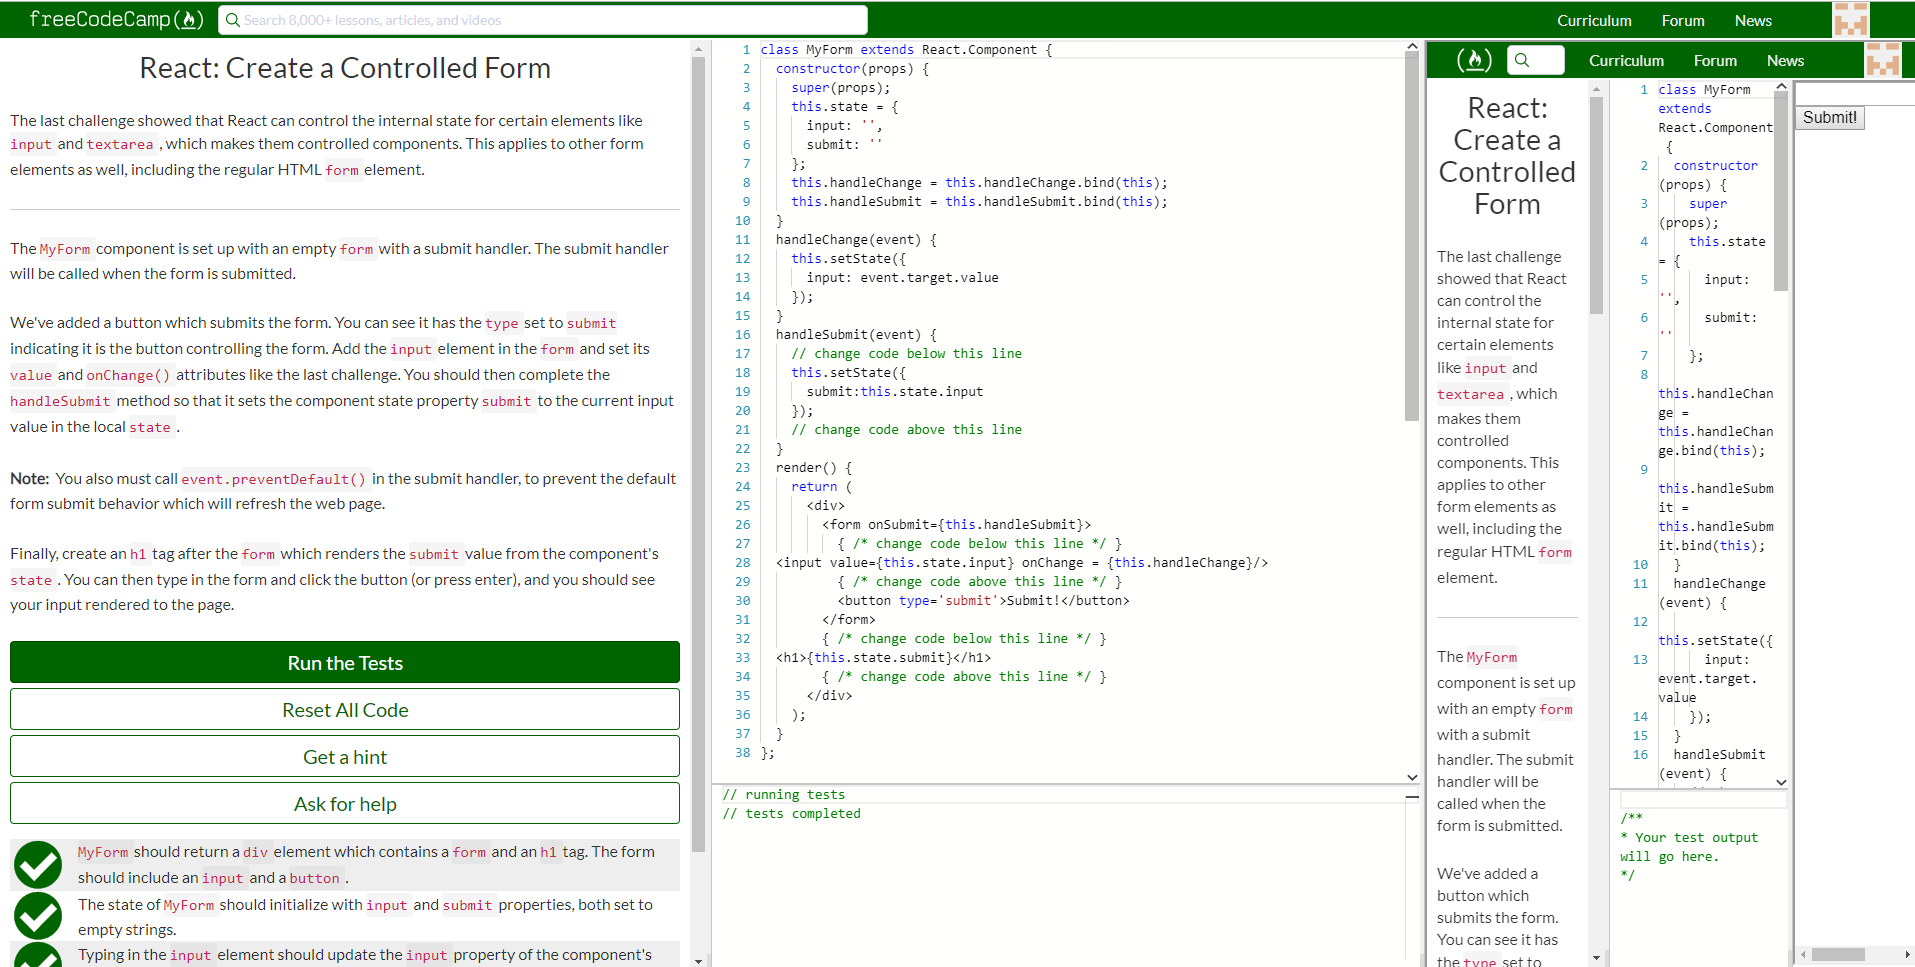Click the green checkmark on the first test
This screenshot has height=967, width=1915.
point(37,864)
